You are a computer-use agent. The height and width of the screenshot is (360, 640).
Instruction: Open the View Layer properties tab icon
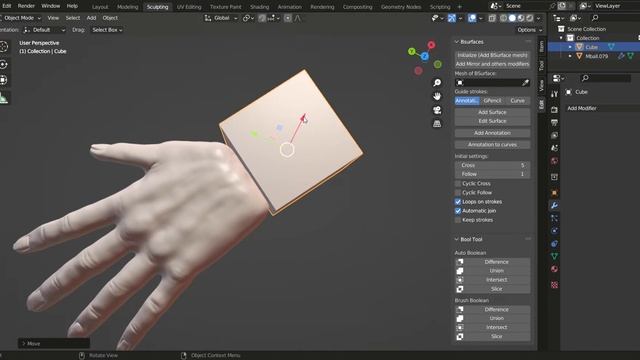tap(554, 135)
